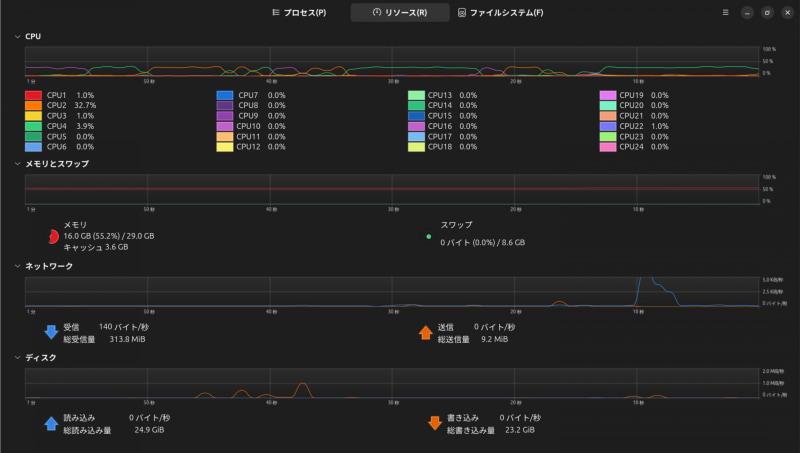Minimize the system monitor window
Viewport: 800px width, 453px height.
coord(747,13)
